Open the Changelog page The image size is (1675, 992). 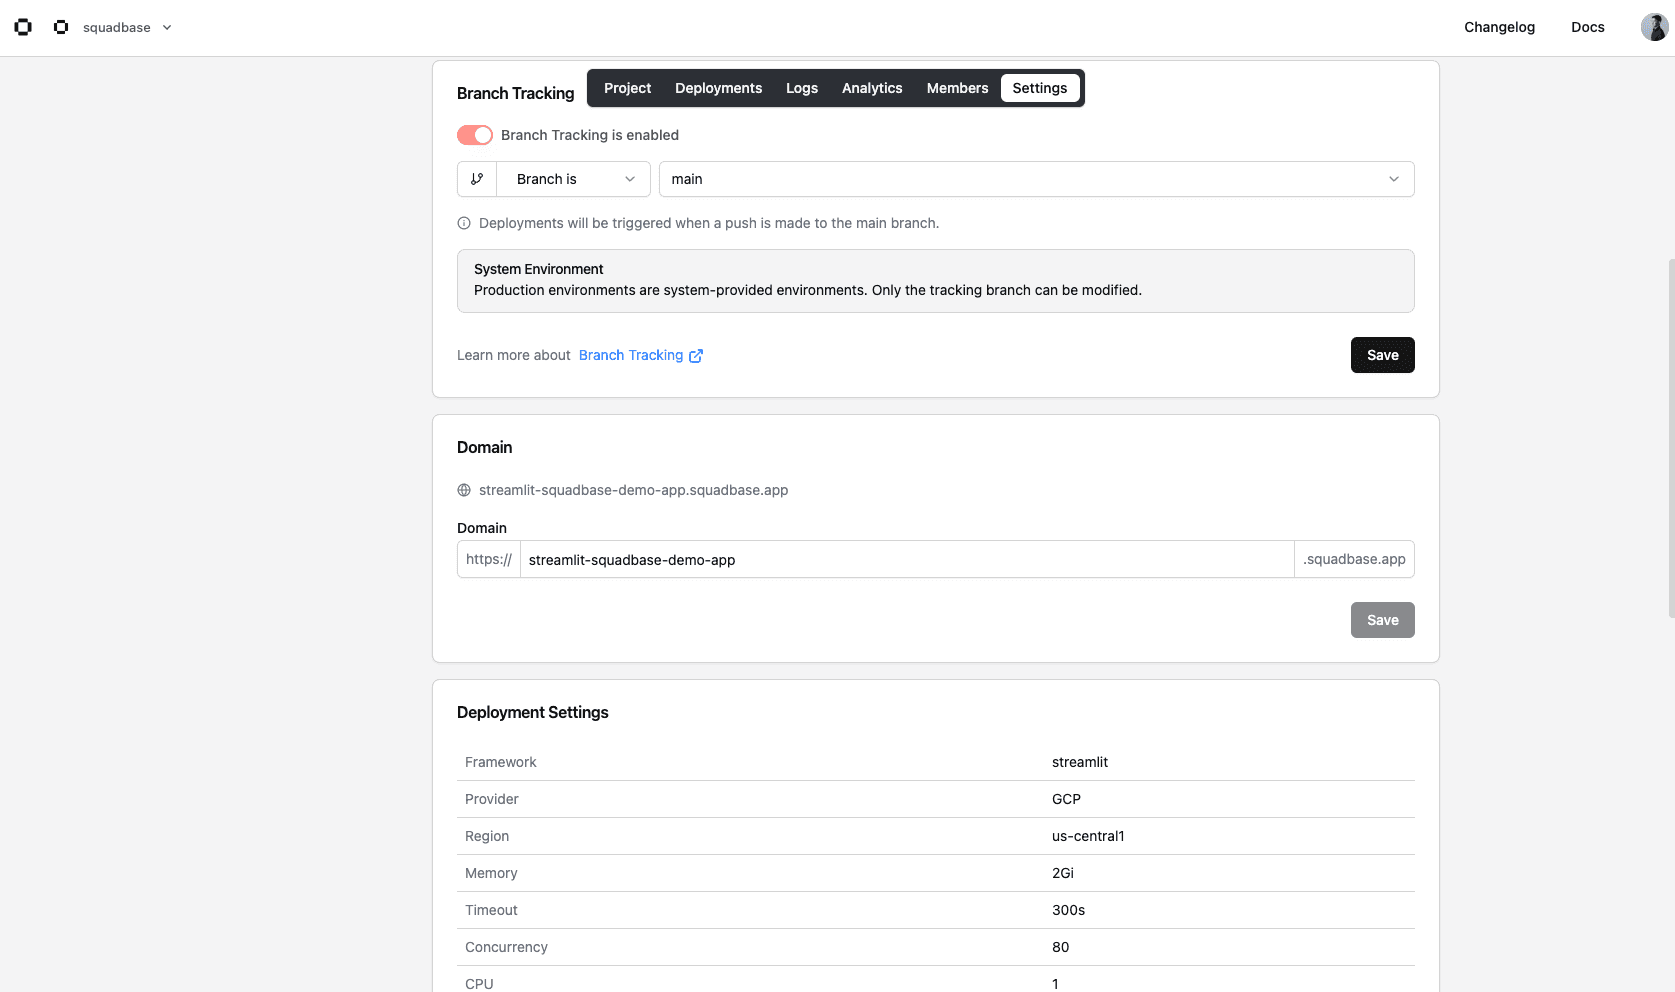click(1499, 27)
